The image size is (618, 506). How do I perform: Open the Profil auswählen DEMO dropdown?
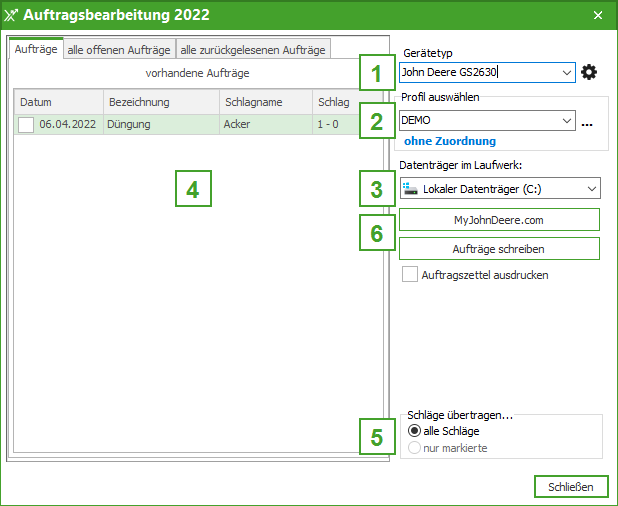point(567,120)
